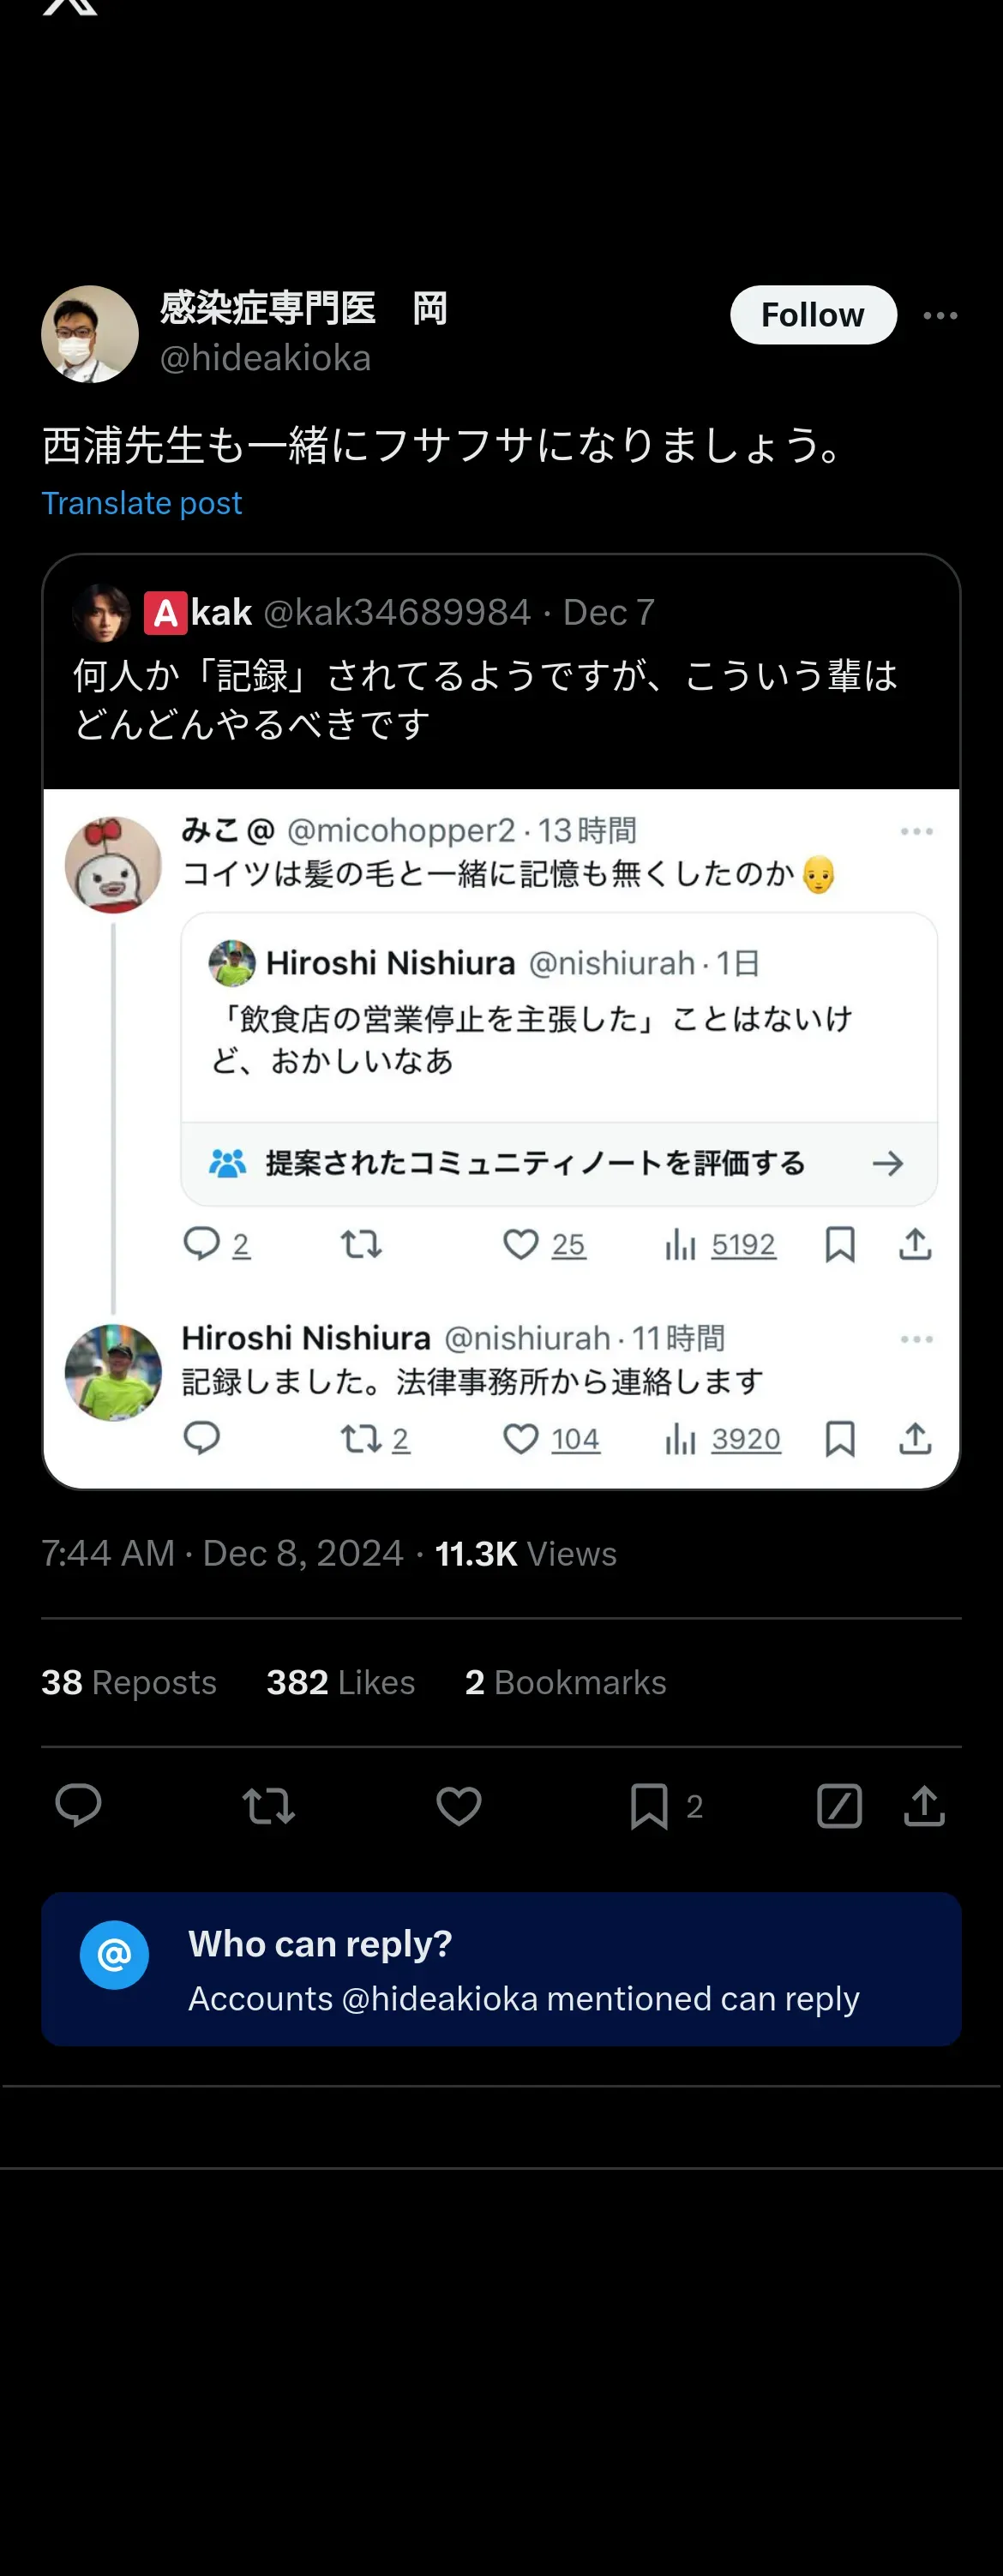Follow the @hideakioka account
This screenshot has height=2576, width=1003.
(812, 315)
